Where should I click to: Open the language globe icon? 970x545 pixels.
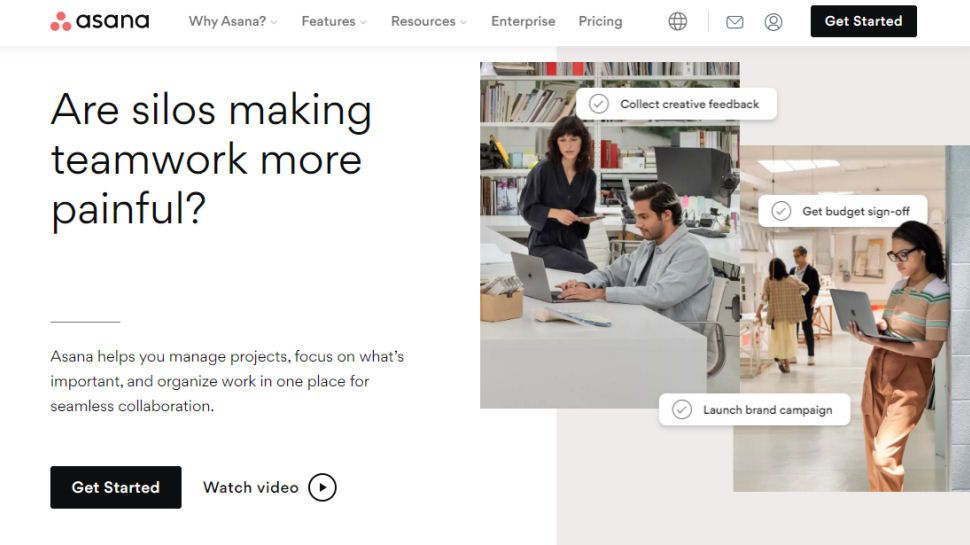click(x=678, y=21)
